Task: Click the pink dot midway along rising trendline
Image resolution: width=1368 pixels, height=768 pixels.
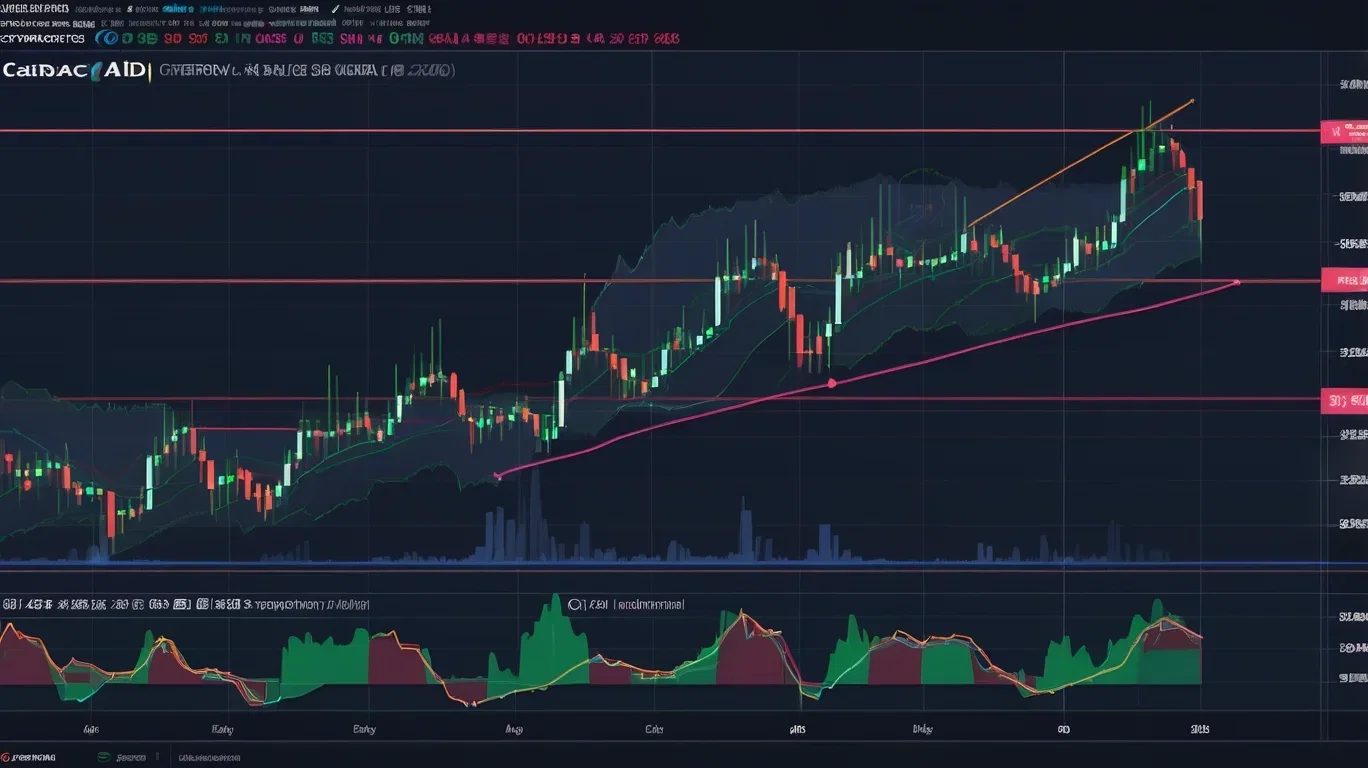Action: point(831,383)
